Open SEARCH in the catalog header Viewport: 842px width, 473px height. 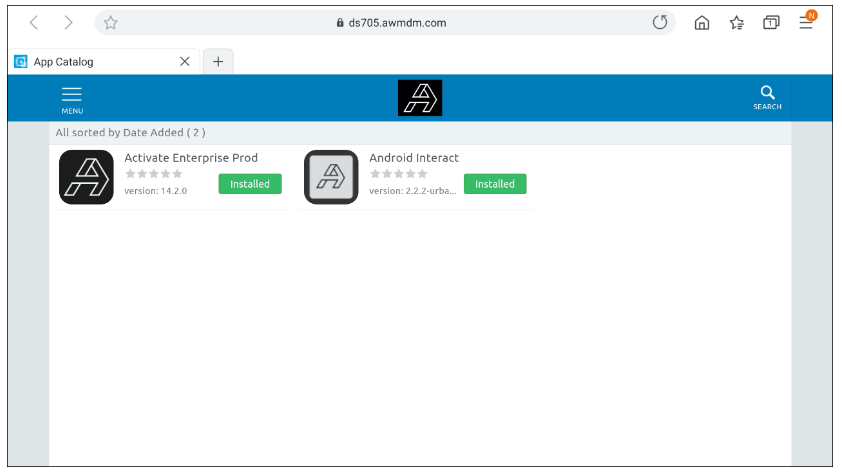pyautogui.click(x=767, y=98)
